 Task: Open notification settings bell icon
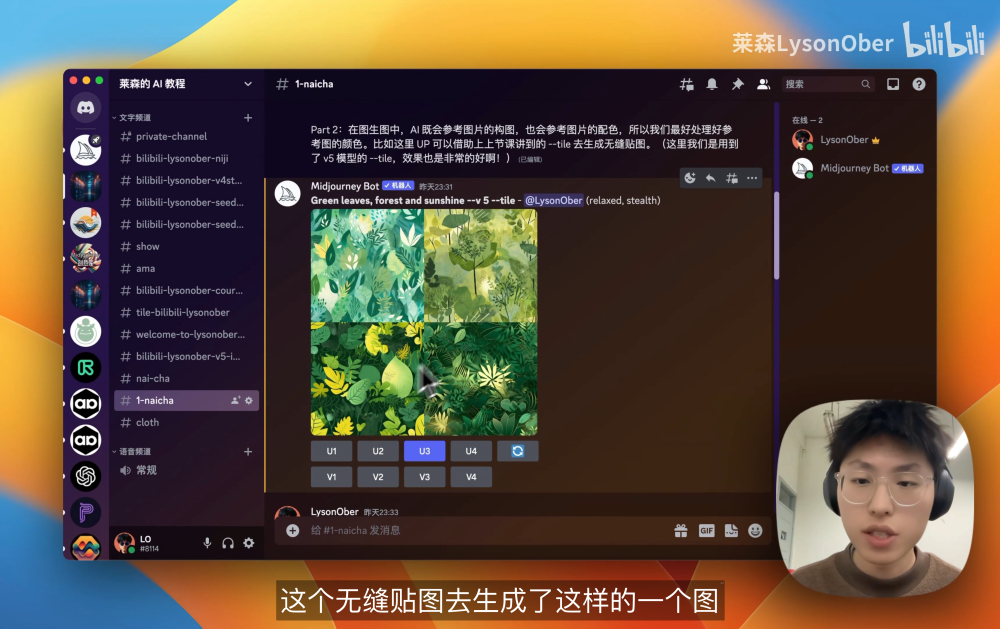tap(712, 84)
